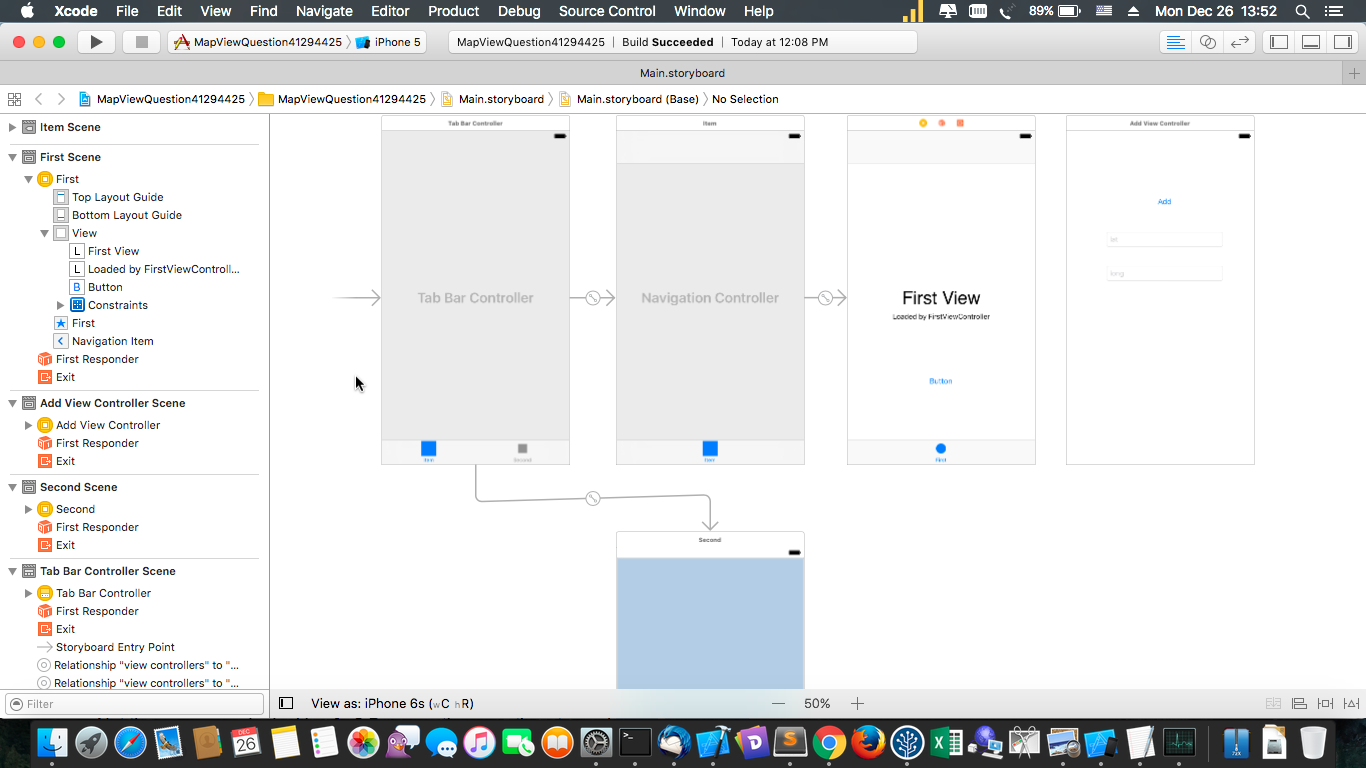Open Finder from the Dock
This screenshot has height=768, width=1366.
(52, 743)
